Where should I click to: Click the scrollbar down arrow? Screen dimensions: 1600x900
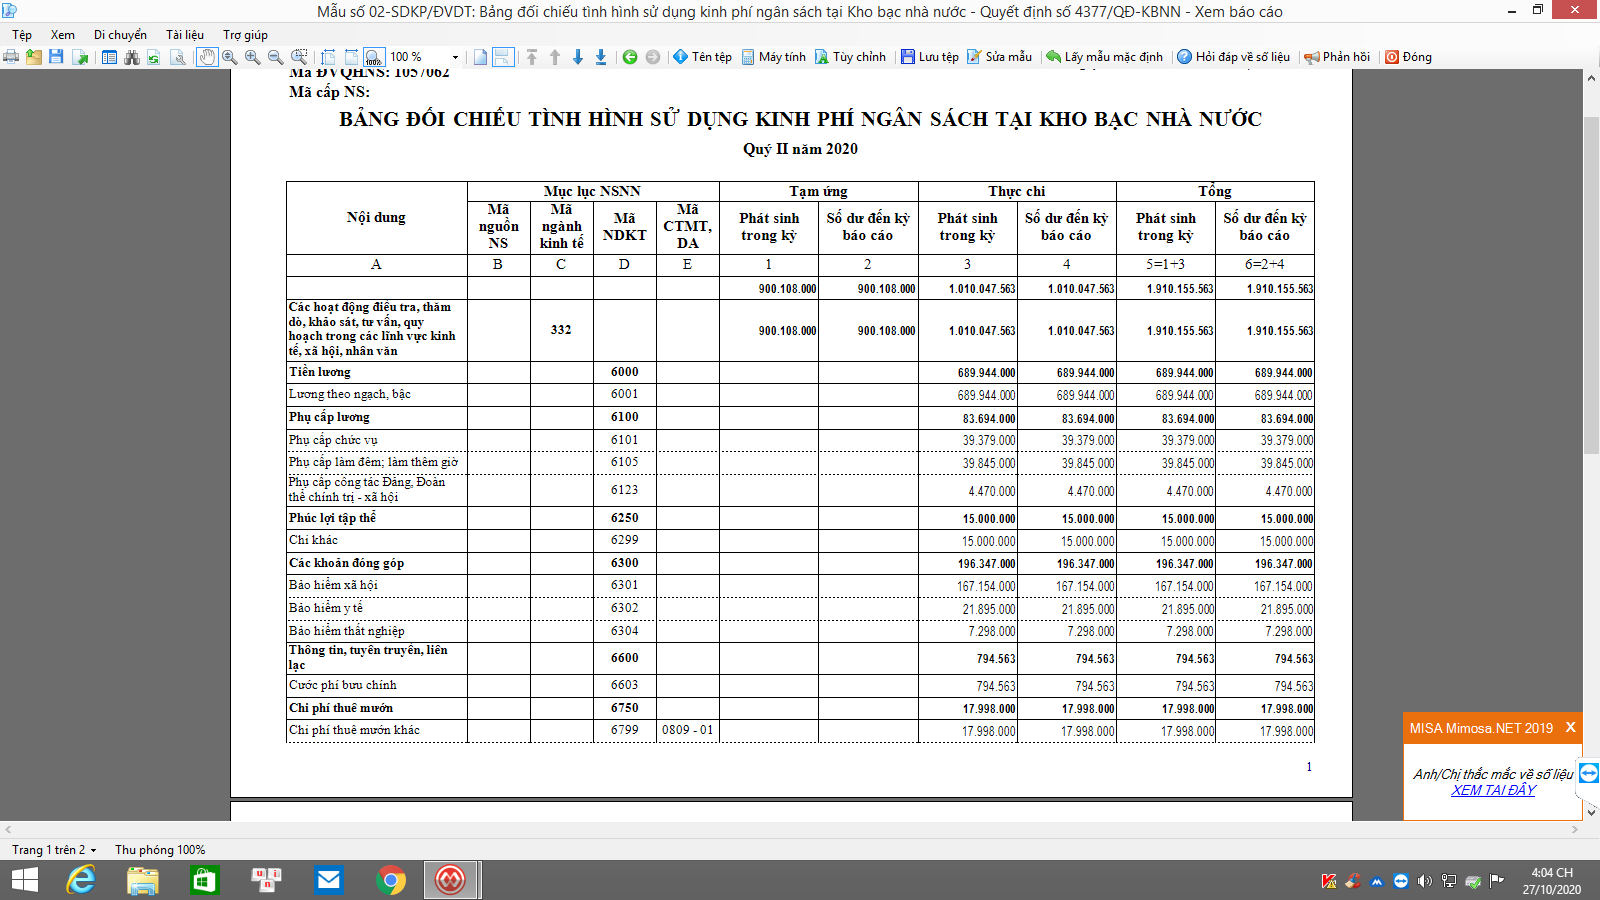(x=1591, y=813)
